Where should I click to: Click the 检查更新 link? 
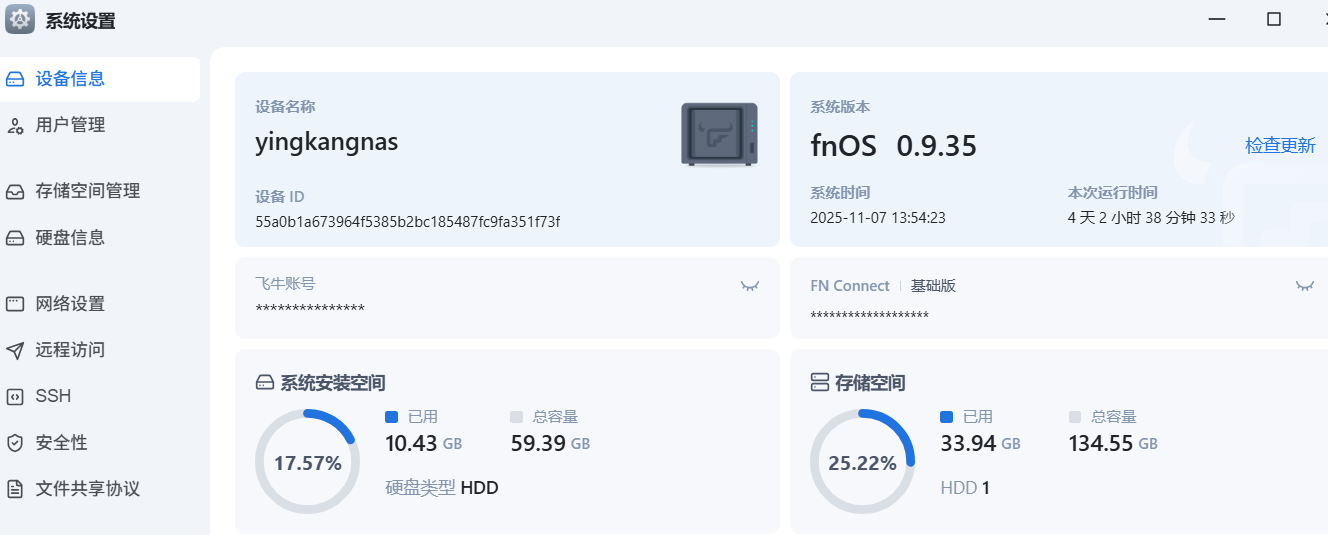1280,145
